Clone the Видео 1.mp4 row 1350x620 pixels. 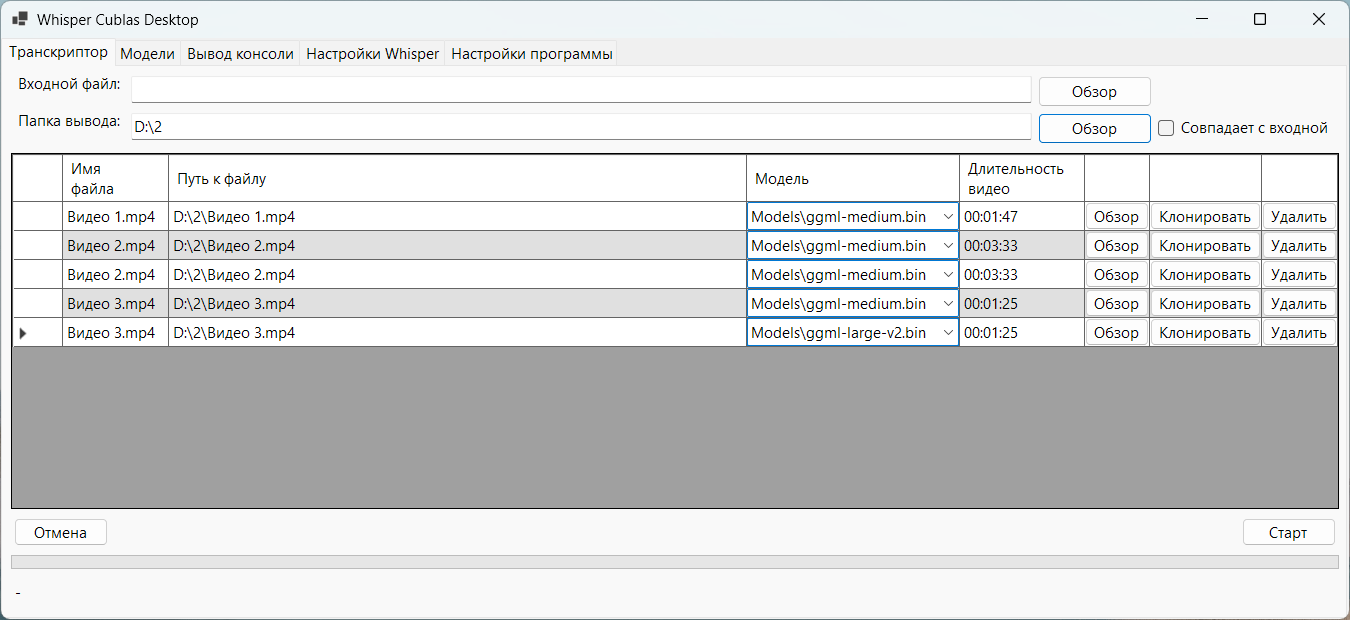(1204, 217)
